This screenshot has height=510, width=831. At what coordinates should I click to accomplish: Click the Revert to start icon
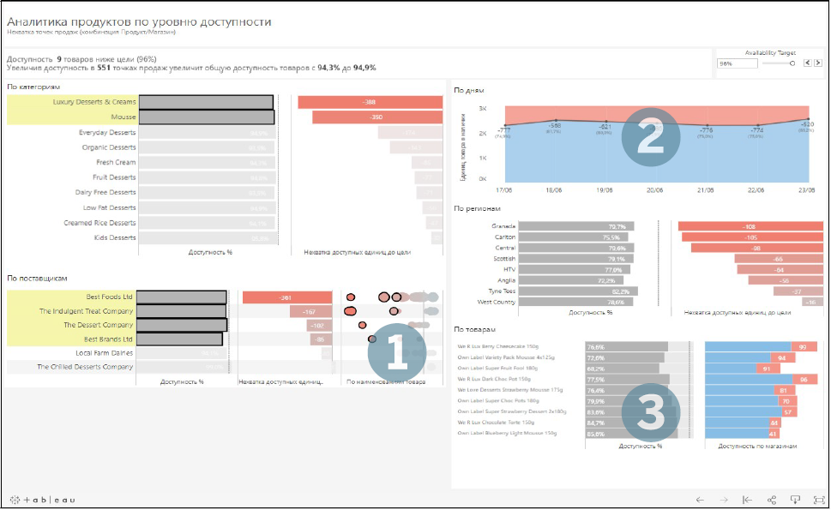747,499
